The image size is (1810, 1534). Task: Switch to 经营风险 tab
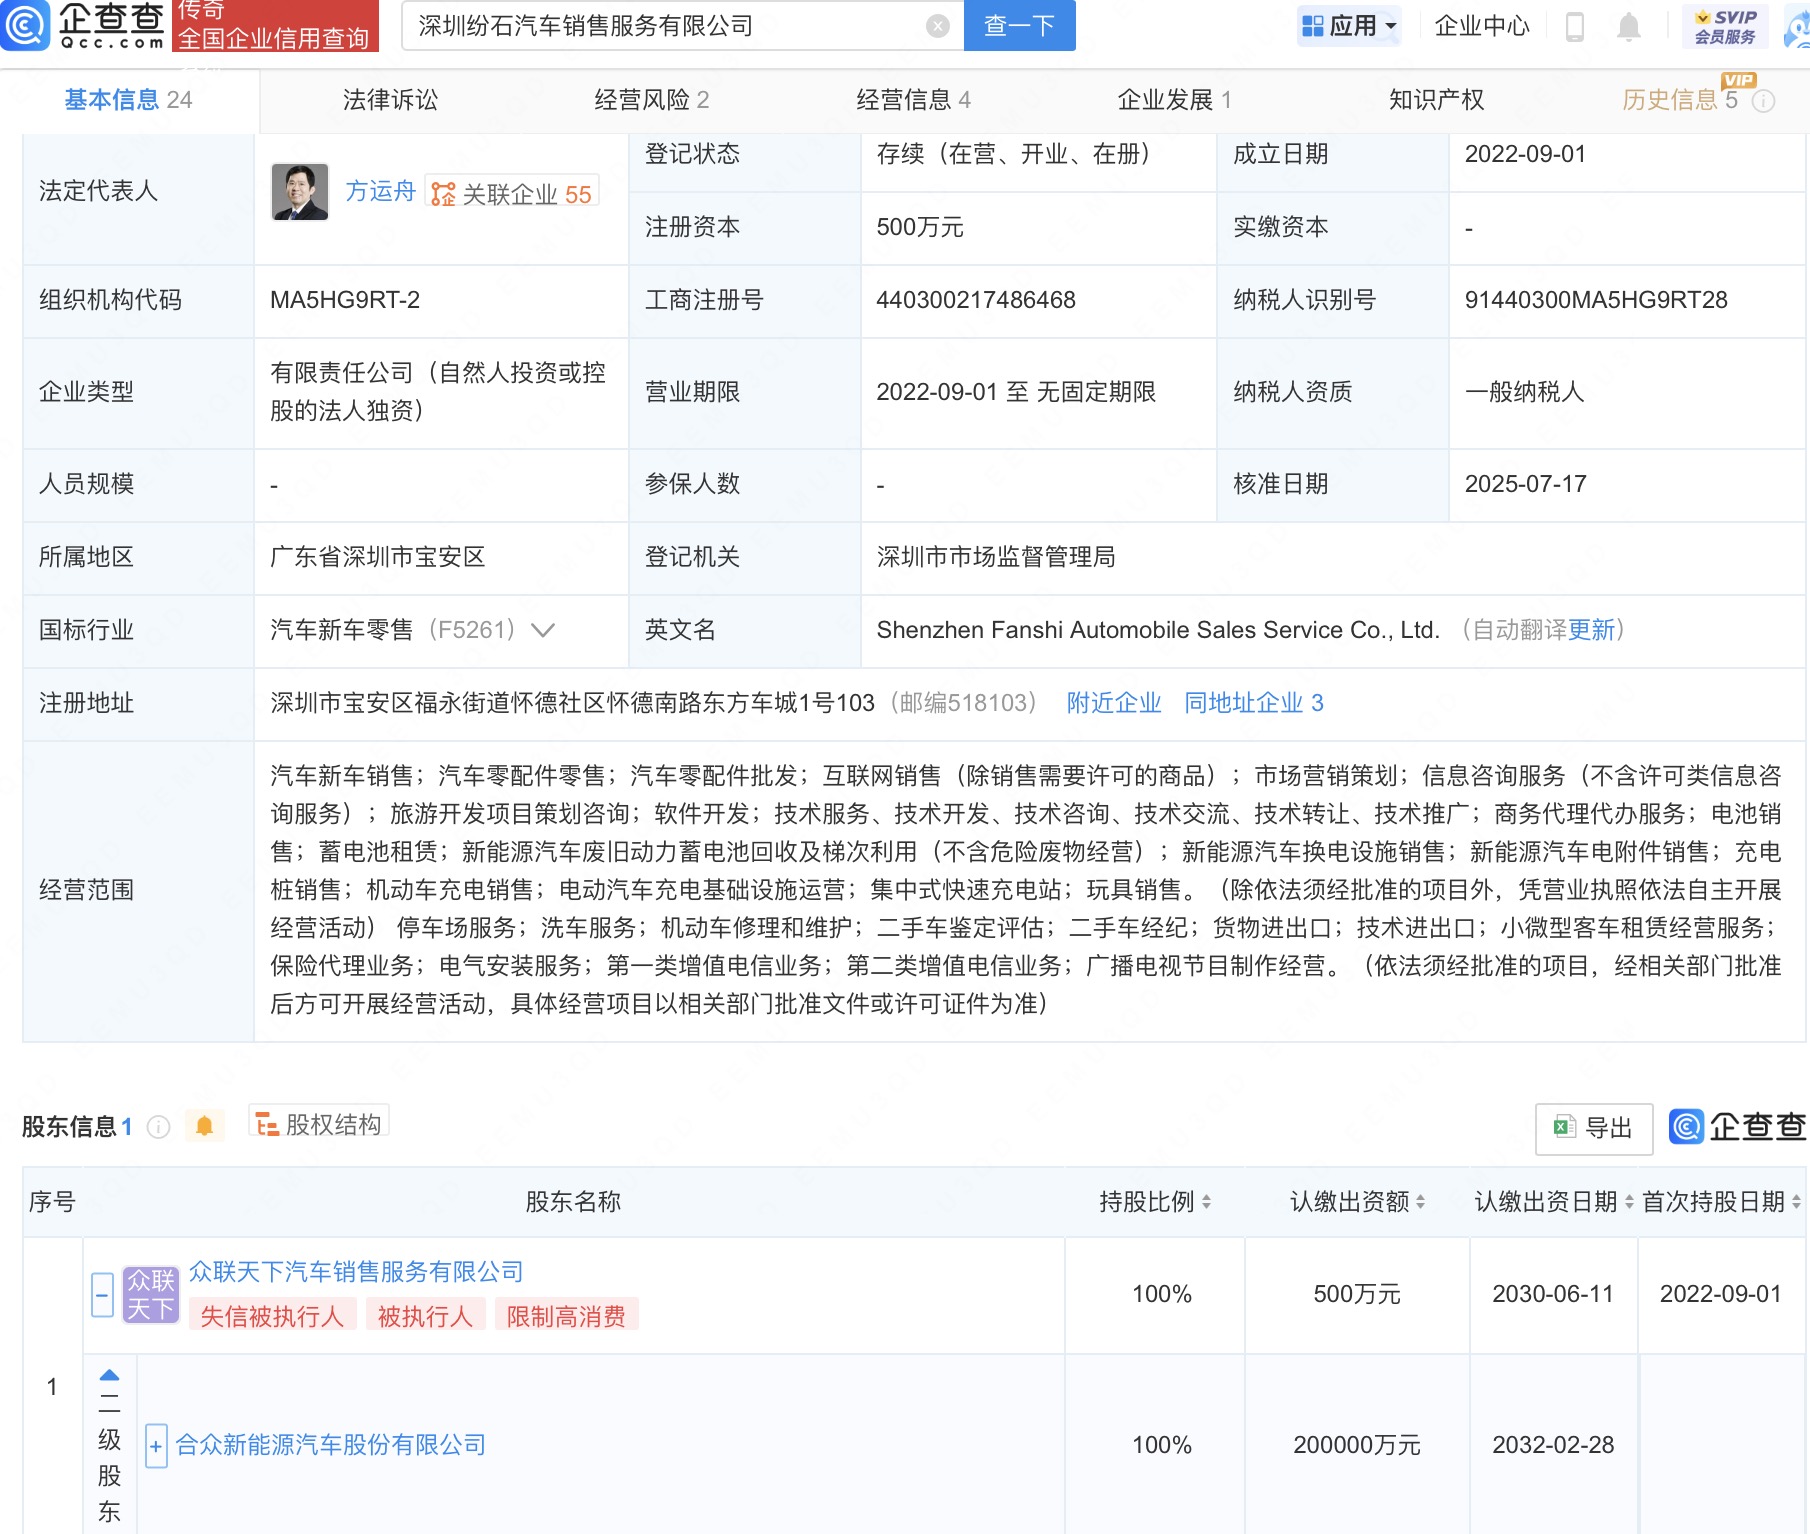pos(651,100)
